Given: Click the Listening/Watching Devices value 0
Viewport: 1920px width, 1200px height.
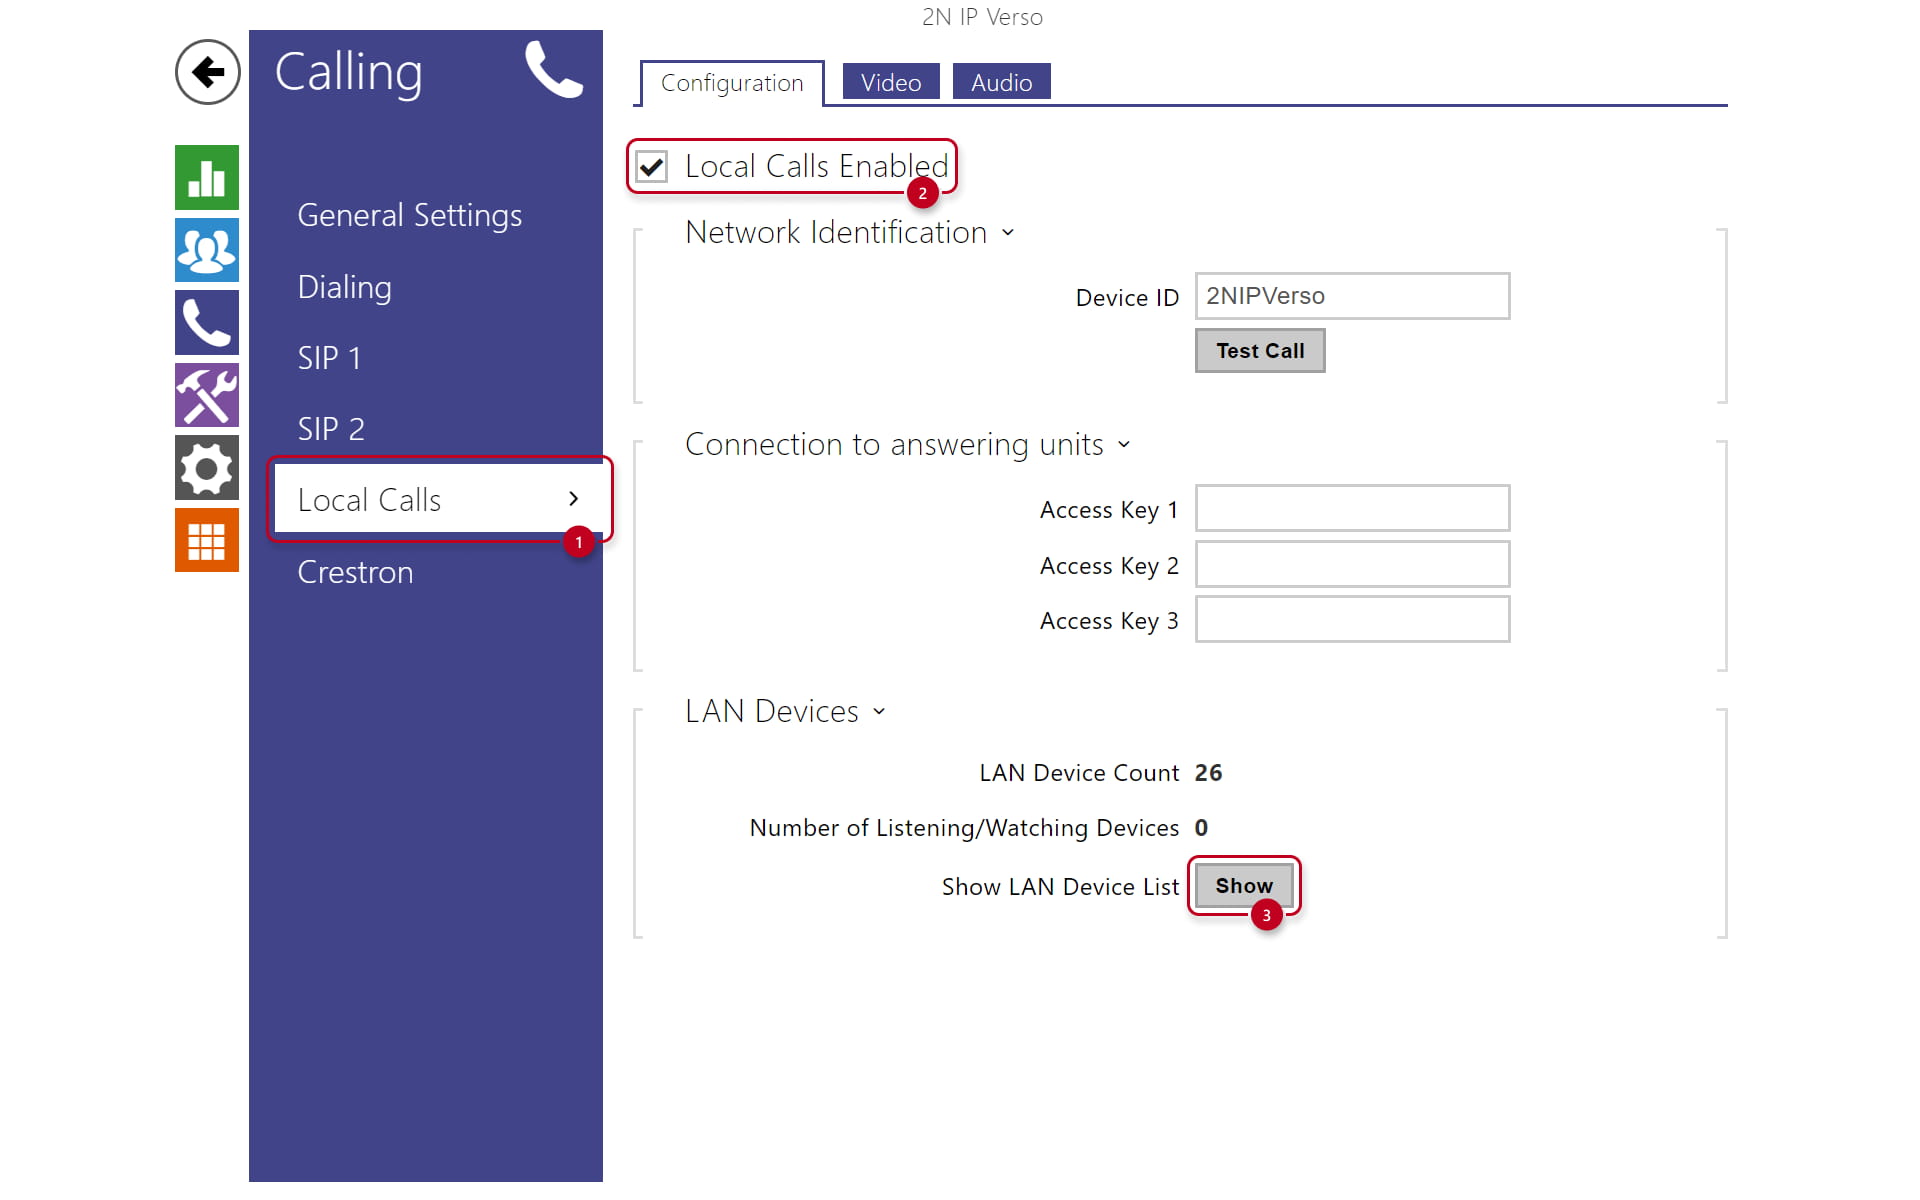Looking at the screenshot, I should [1201, 828].
